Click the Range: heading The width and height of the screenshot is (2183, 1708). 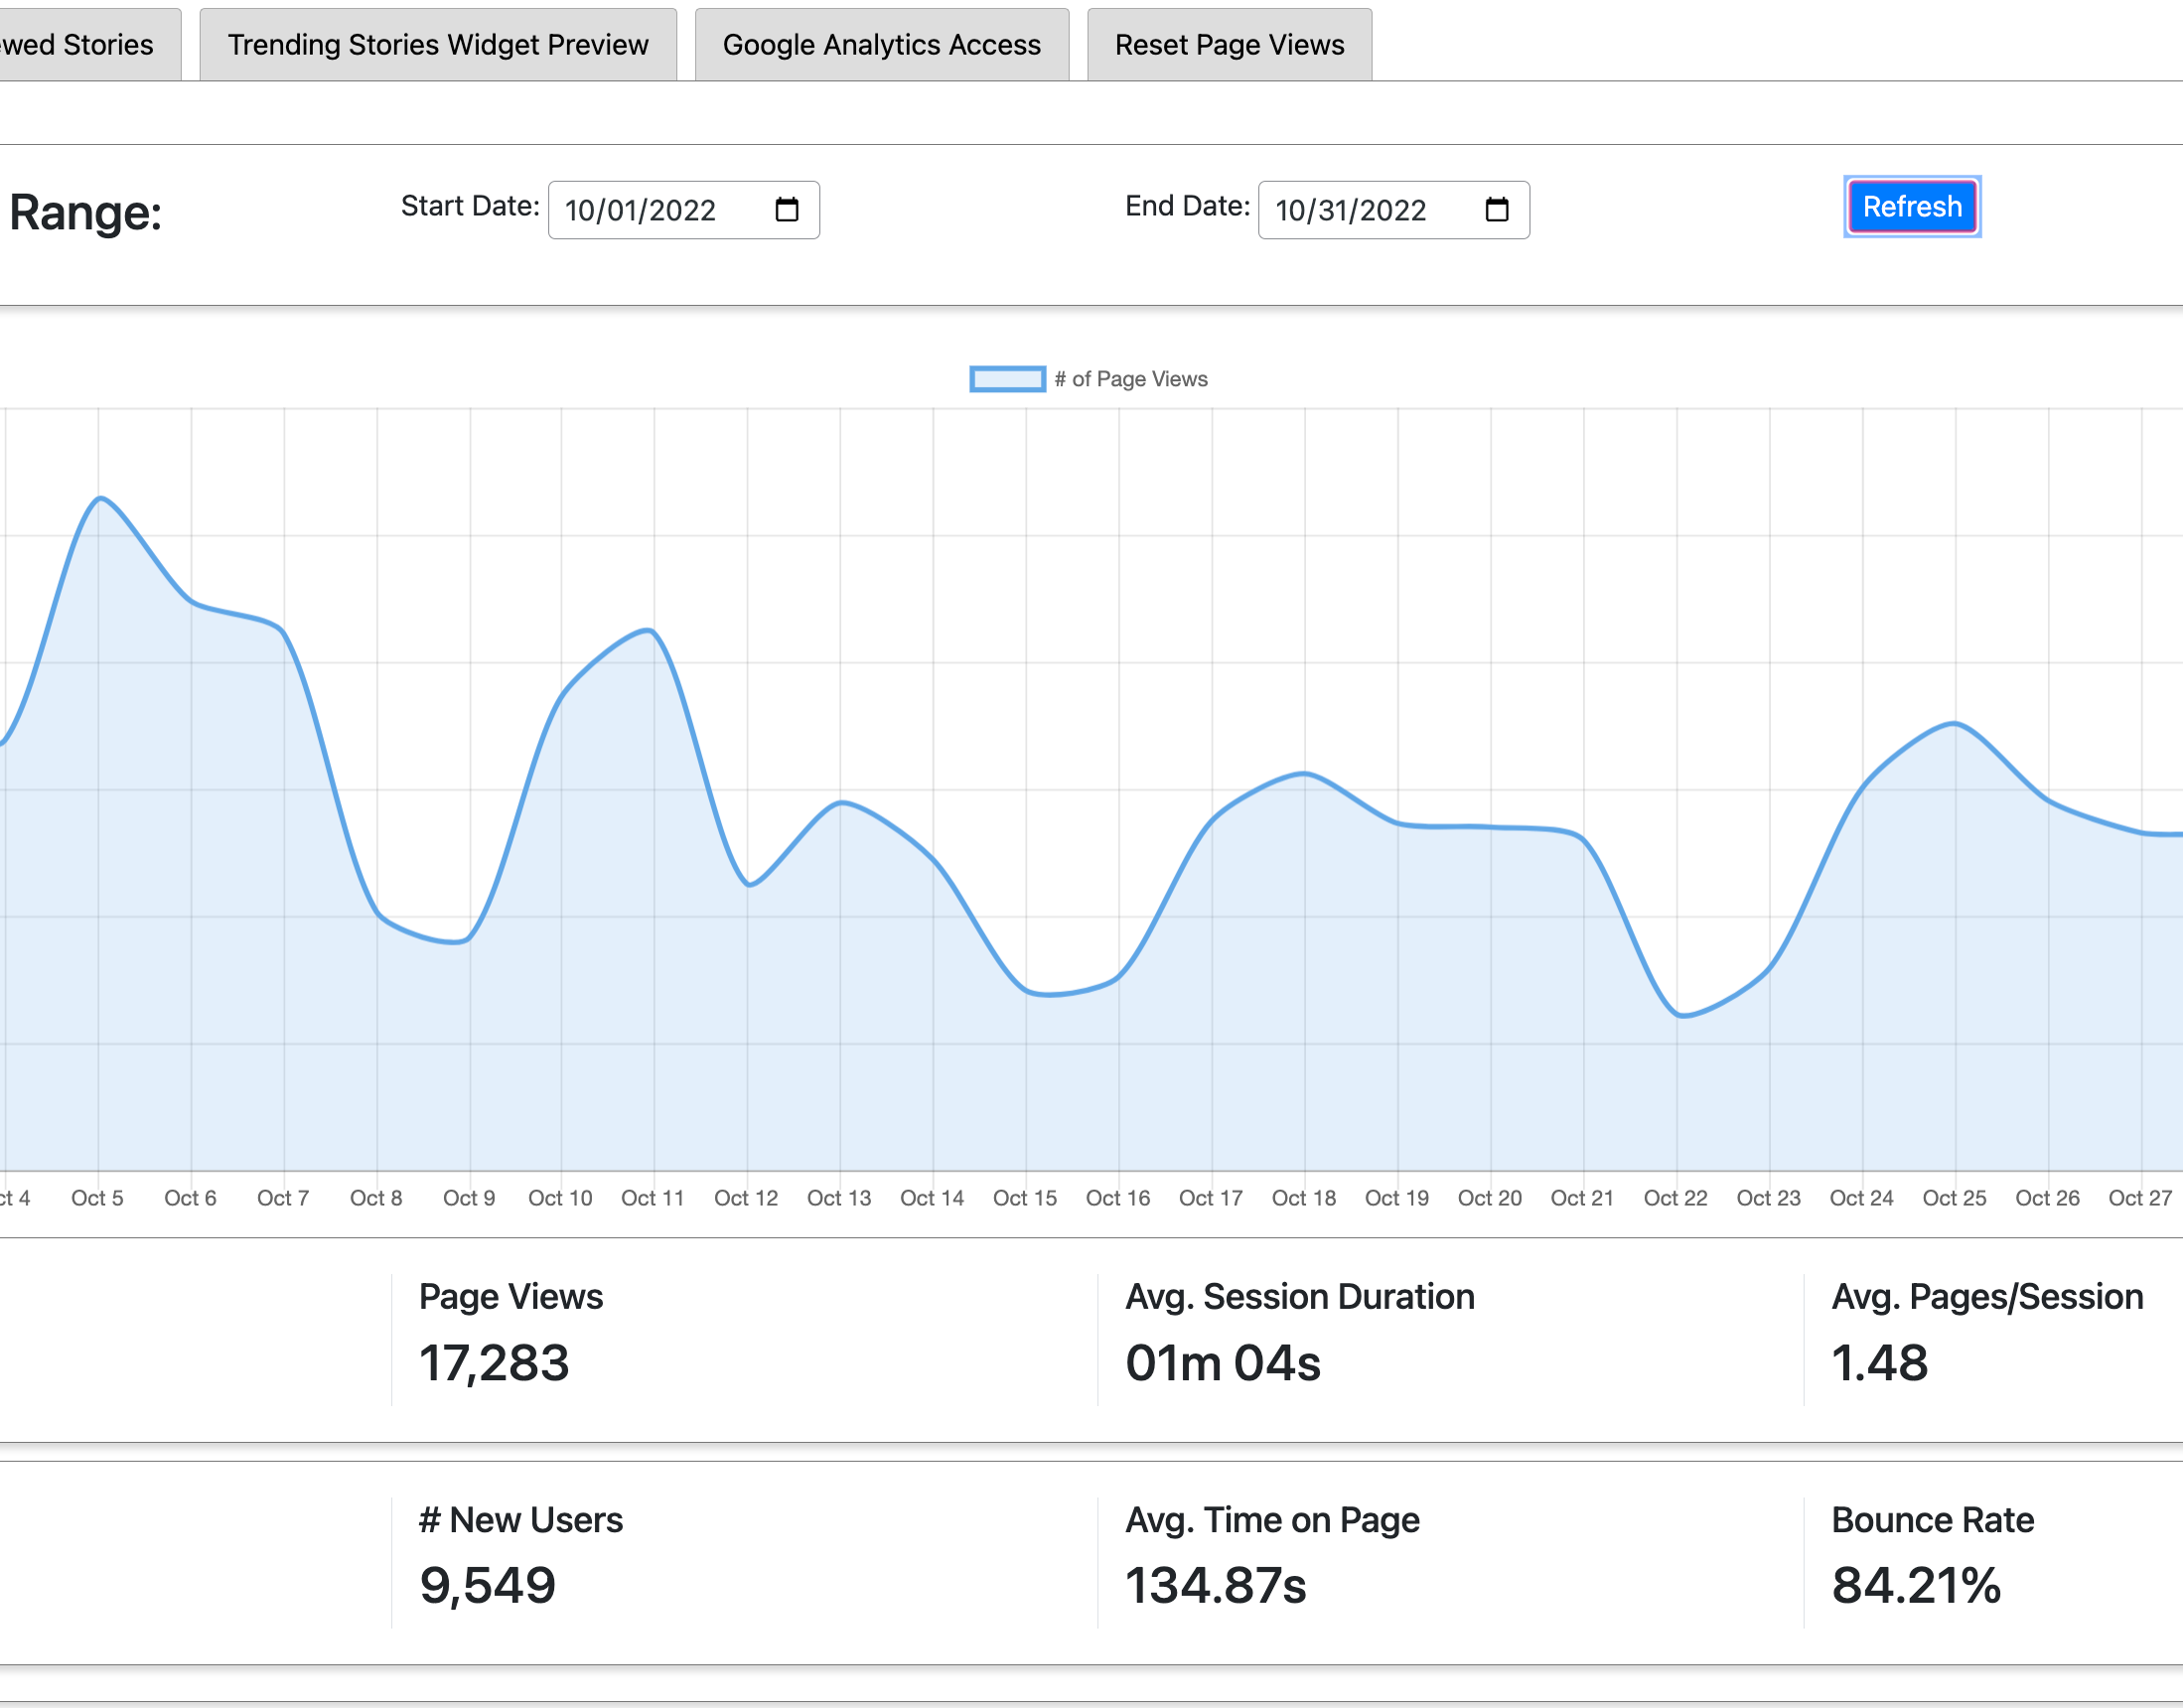84,213
